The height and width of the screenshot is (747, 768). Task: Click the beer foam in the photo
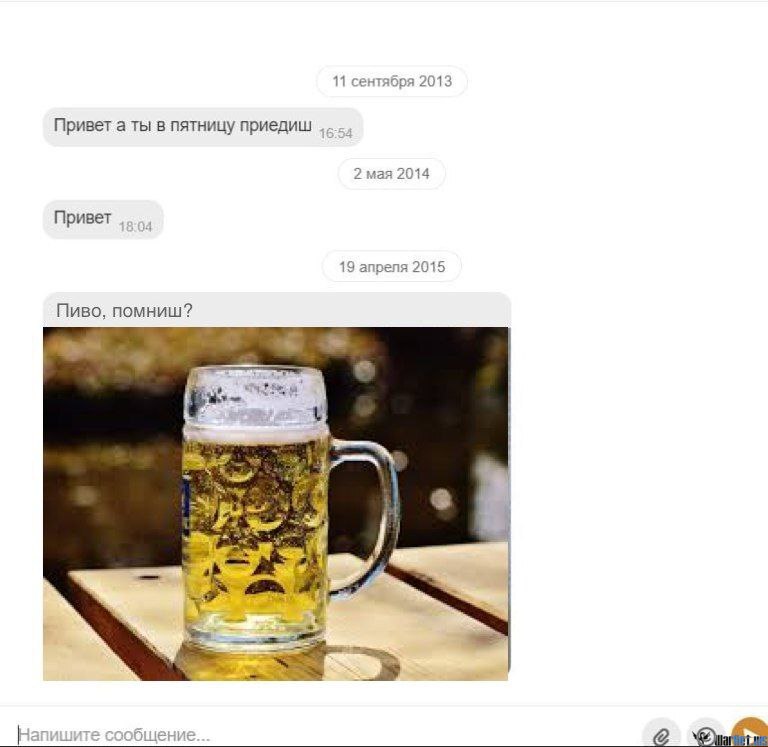click(256, 395)
